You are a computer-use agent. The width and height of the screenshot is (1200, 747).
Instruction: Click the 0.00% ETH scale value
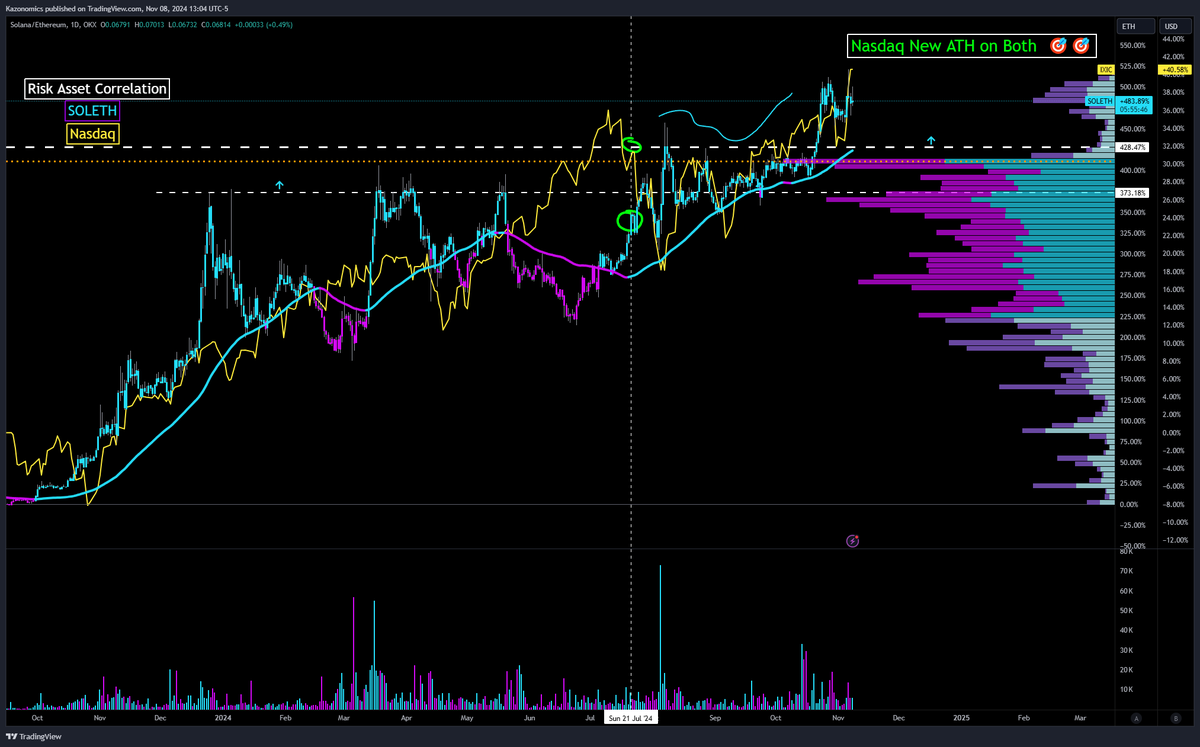(x=1131, y=505)
